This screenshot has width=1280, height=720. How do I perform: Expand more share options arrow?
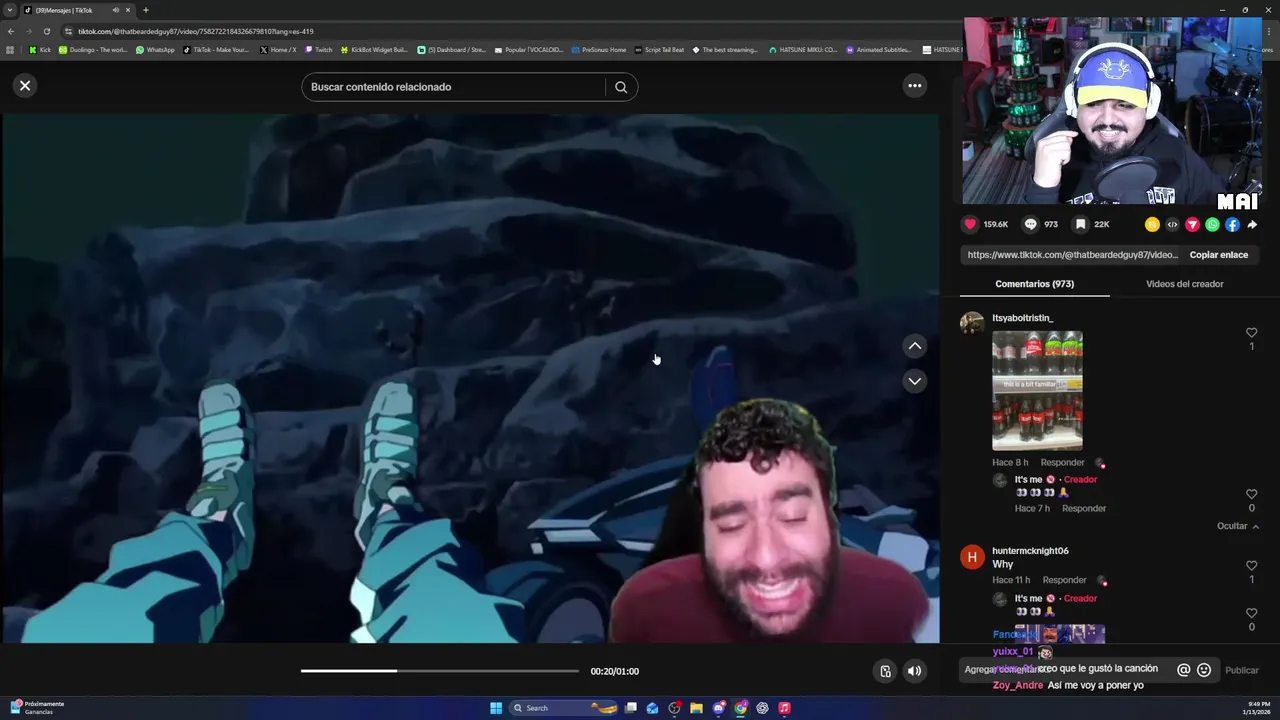[1252, 225]
